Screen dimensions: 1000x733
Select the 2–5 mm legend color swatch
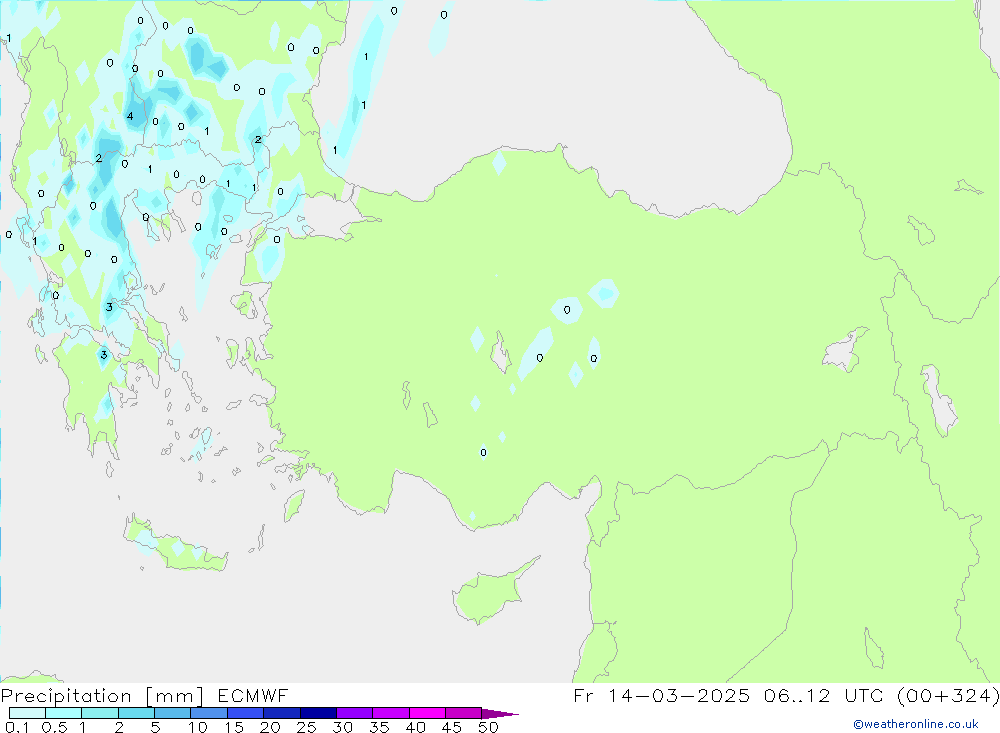(x=136, y=713)
